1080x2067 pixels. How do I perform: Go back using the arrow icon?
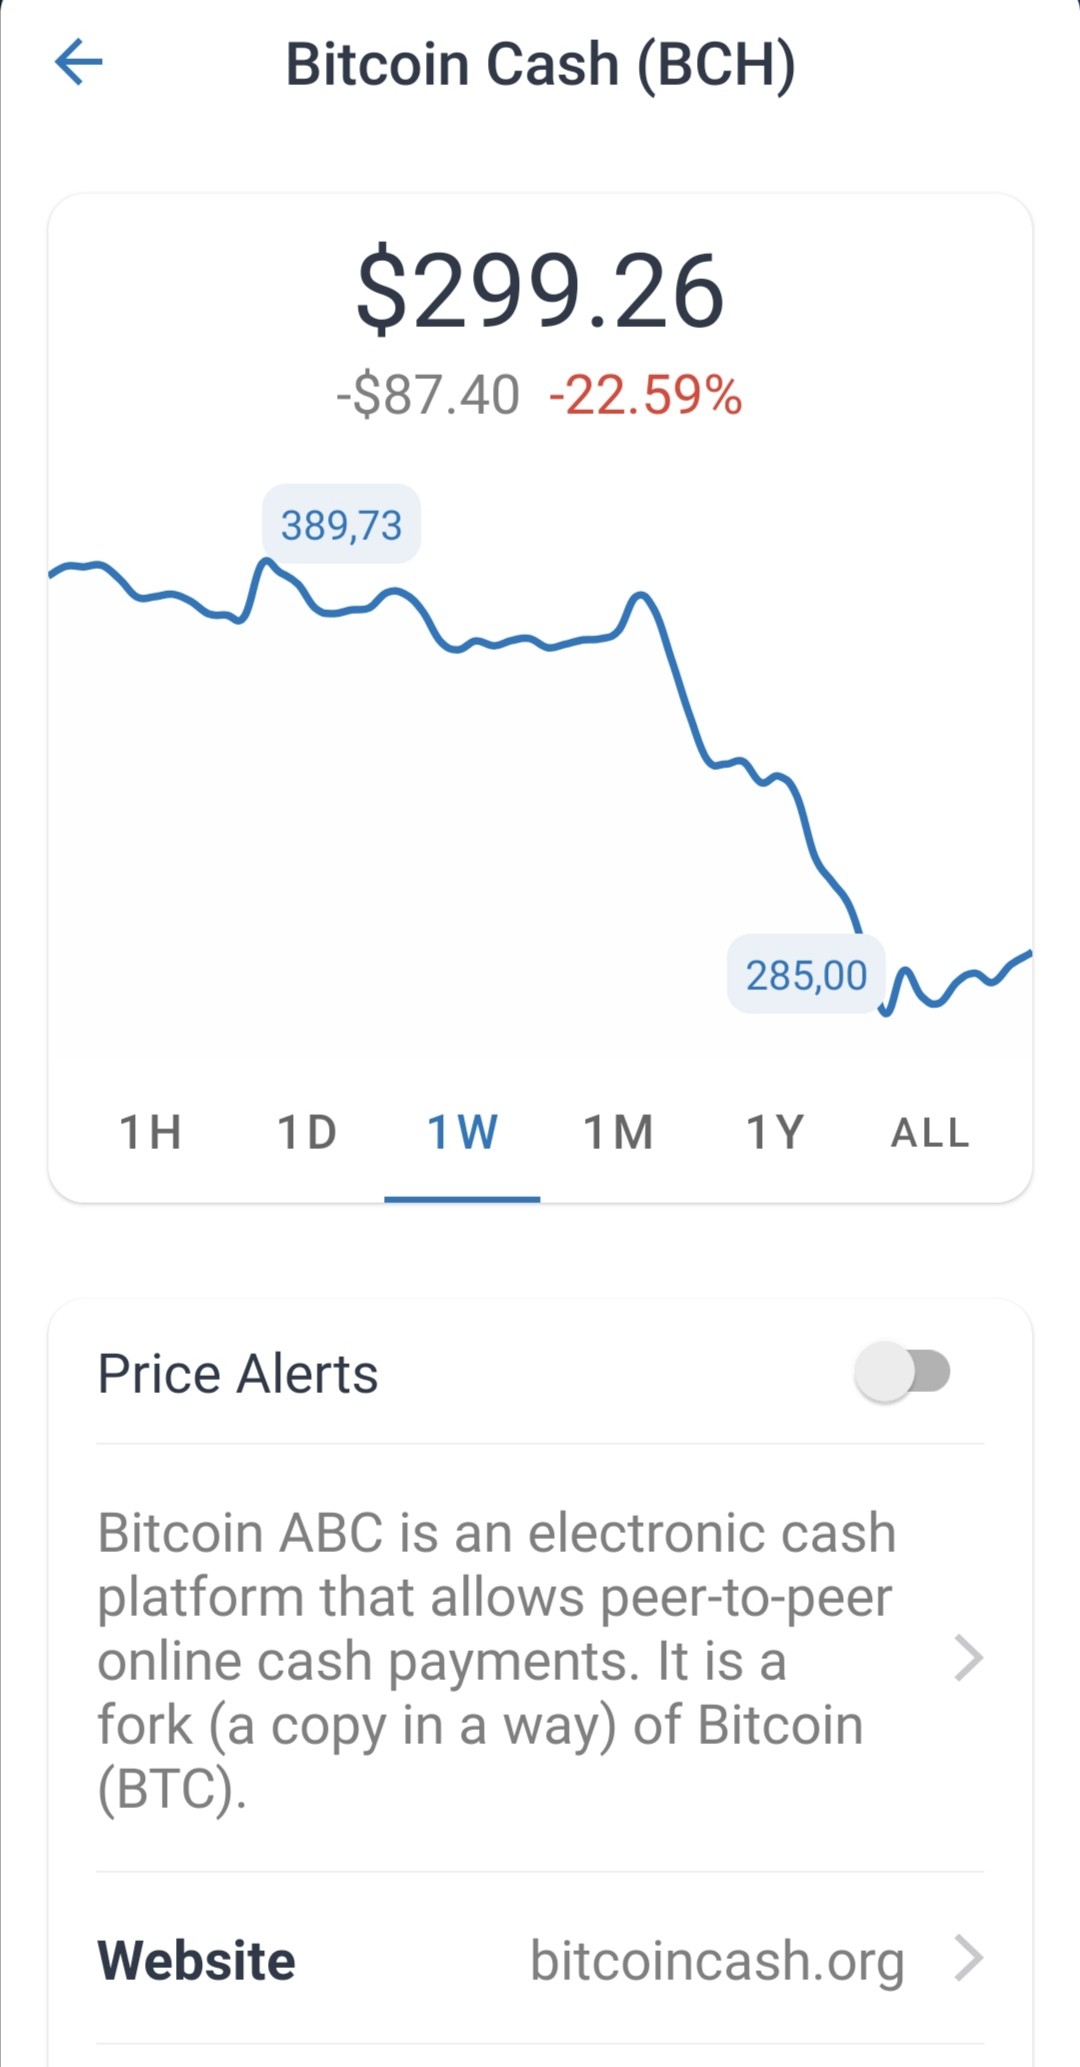coord(79,62)
